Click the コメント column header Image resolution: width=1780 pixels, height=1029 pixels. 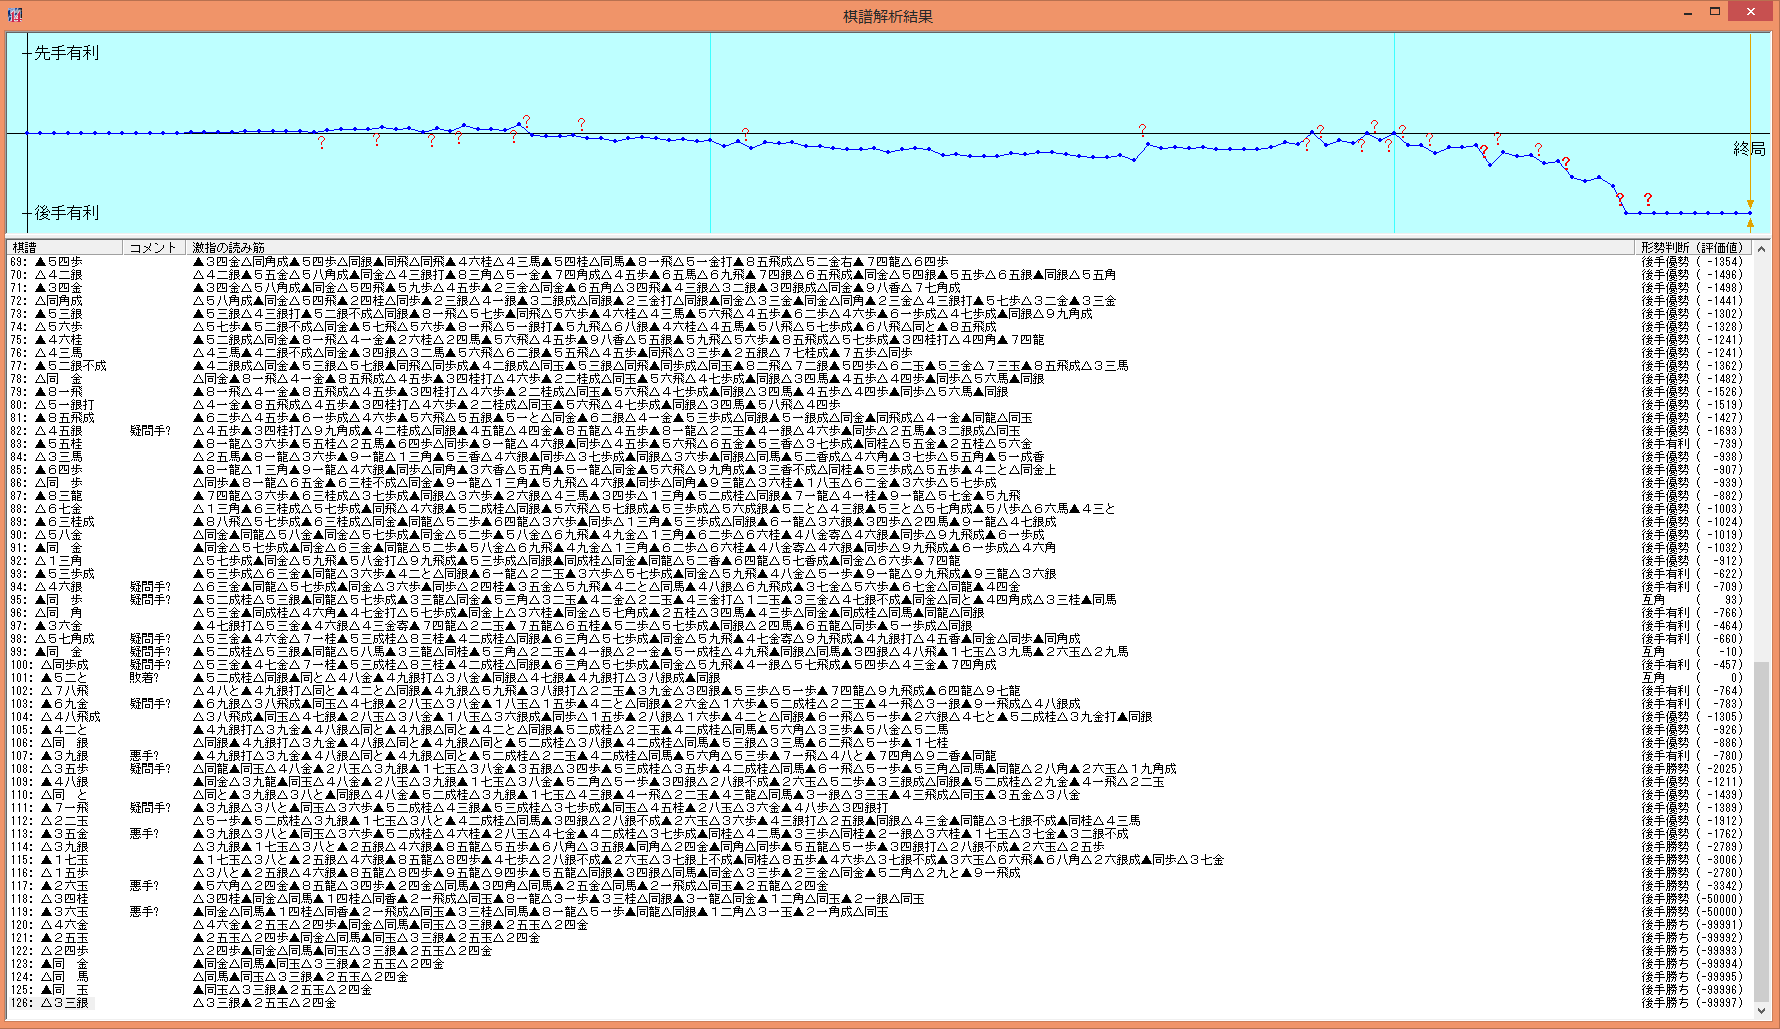point(153,247)
